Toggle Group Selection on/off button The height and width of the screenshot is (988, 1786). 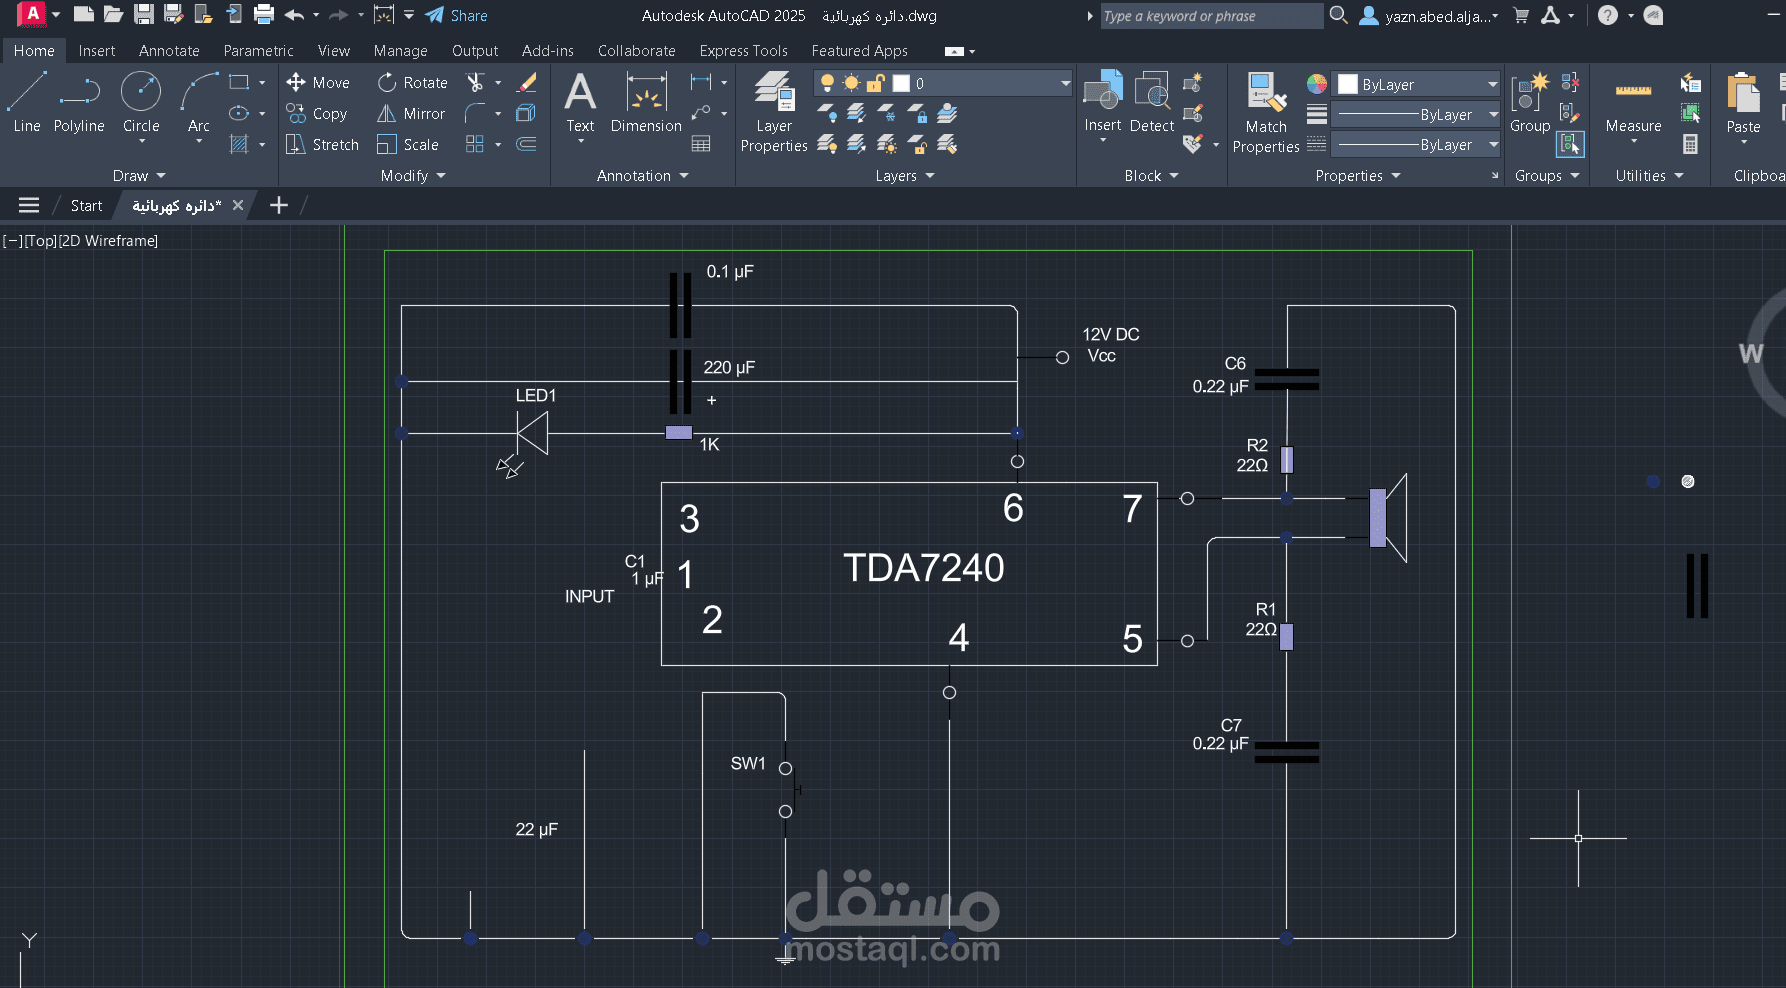coord(1570,144)
